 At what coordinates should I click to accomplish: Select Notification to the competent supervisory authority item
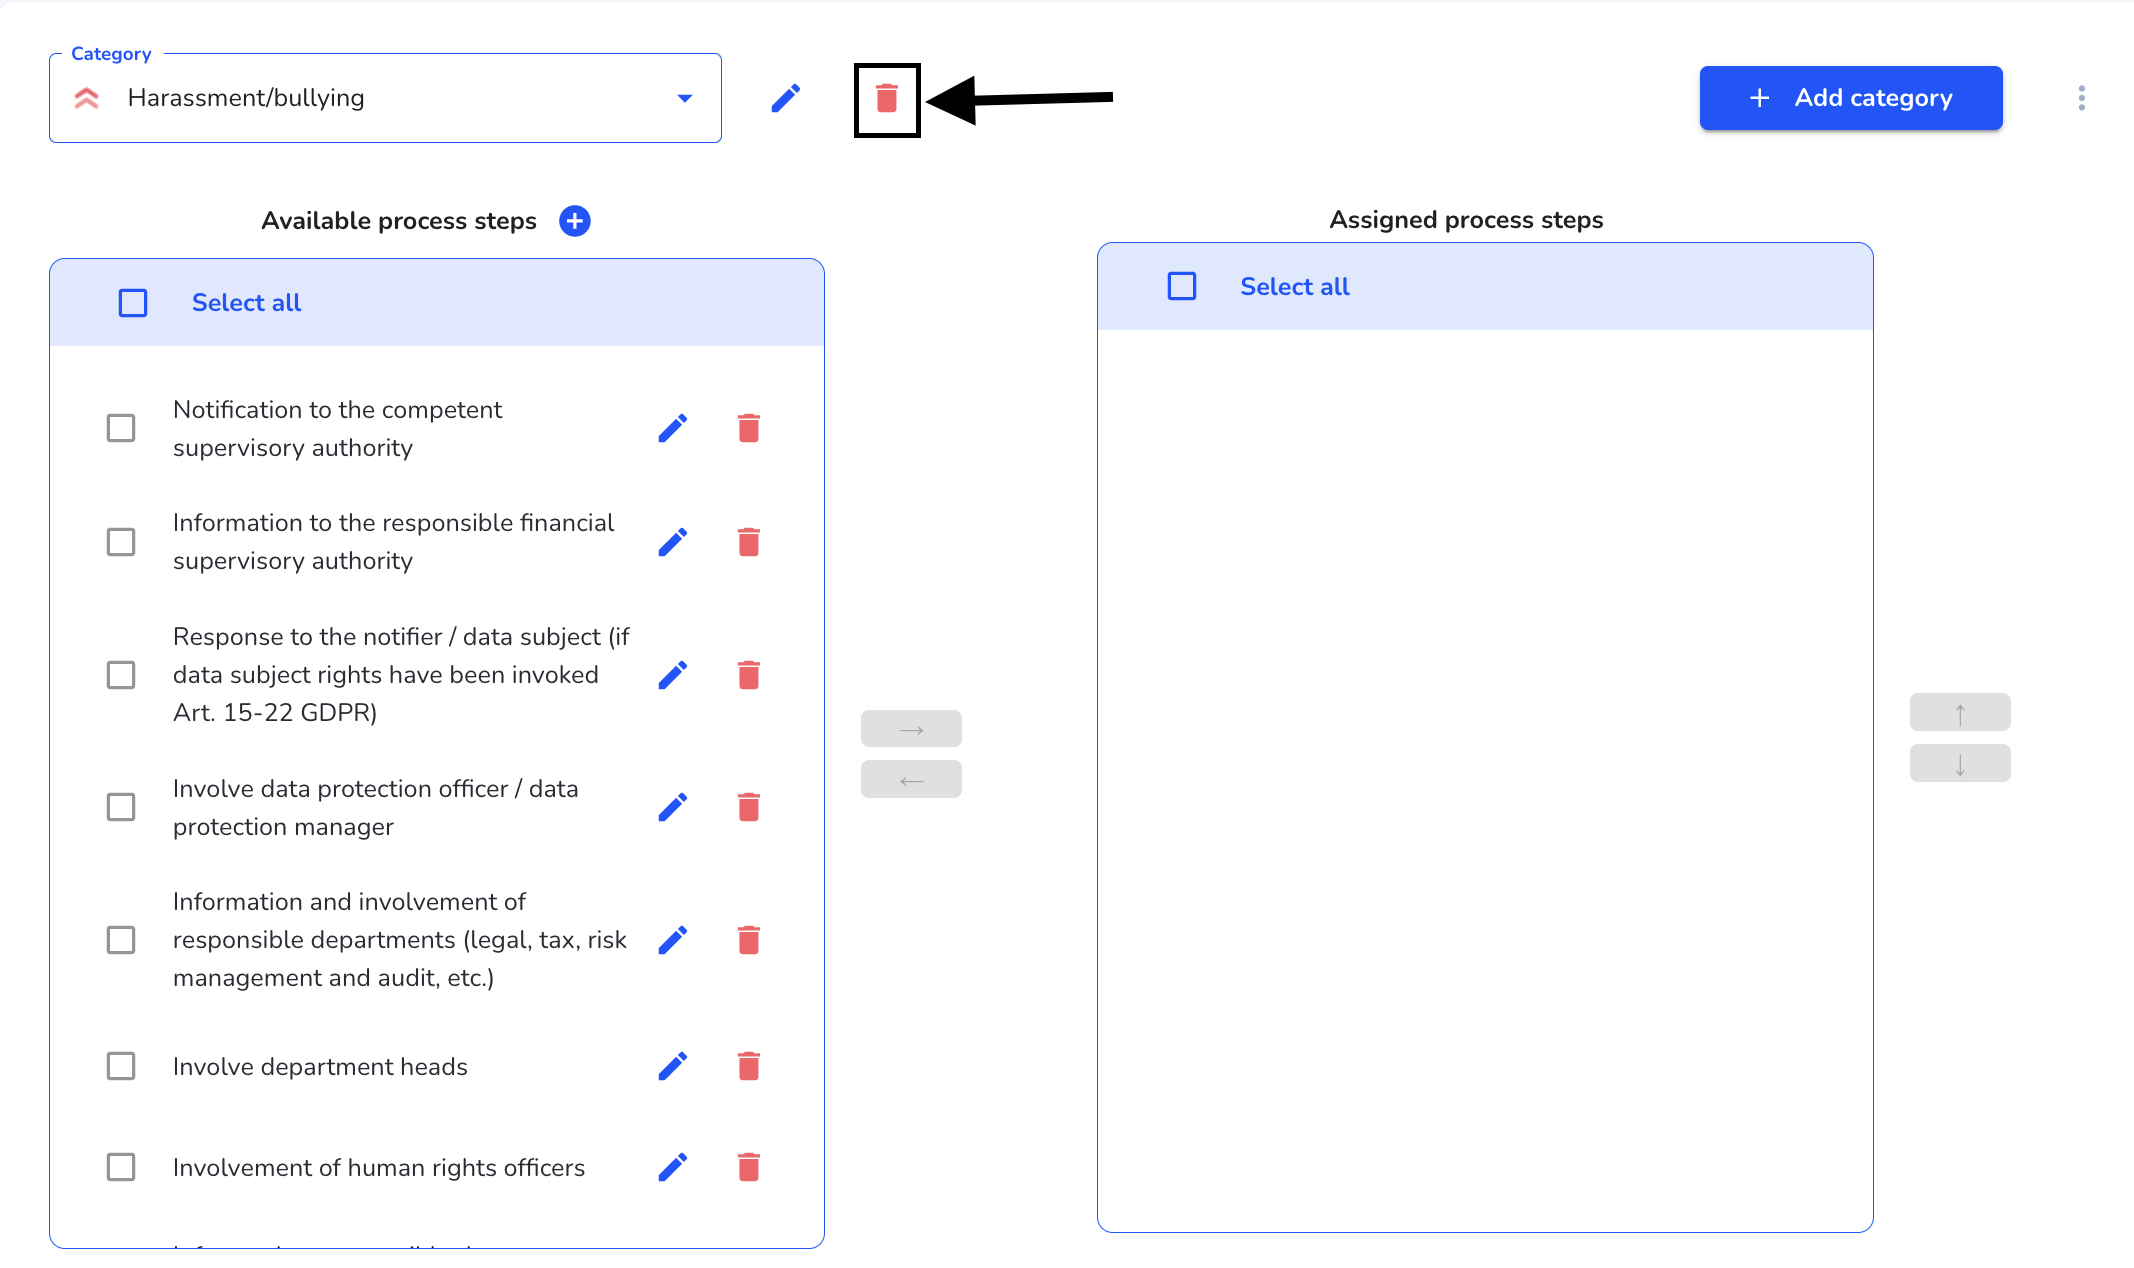point(121,429)
